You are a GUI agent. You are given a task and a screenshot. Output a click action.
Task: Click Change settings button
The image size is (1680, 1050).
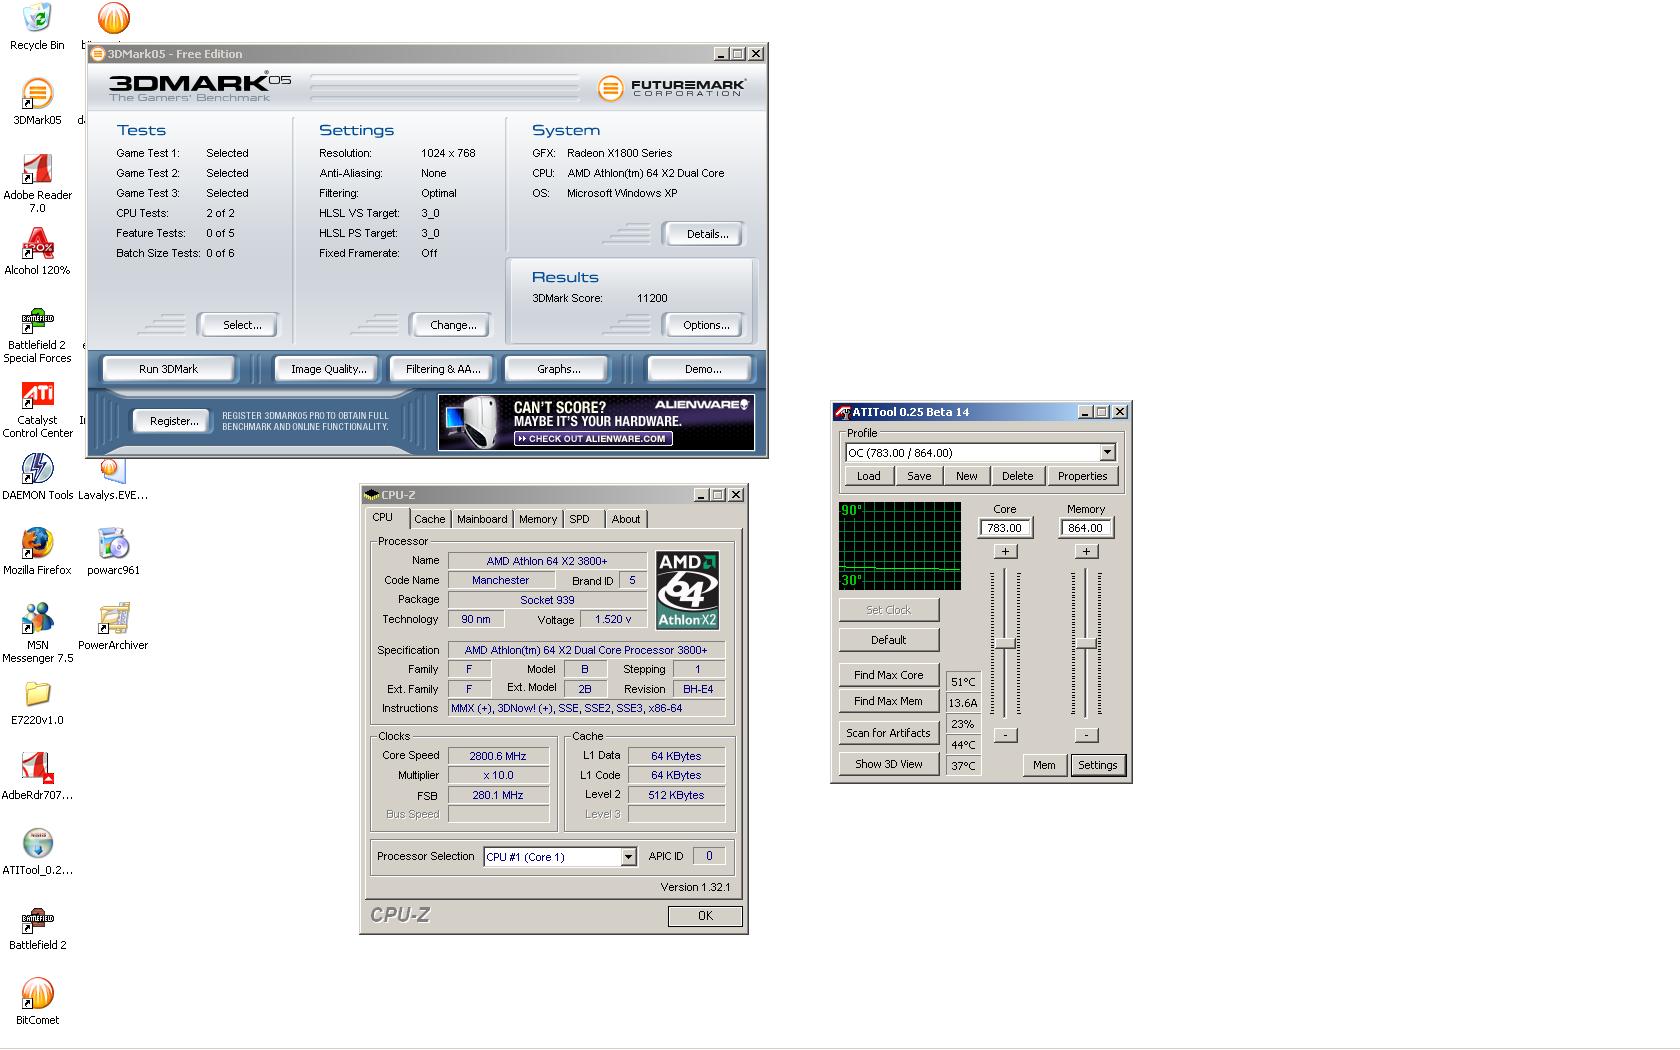point(453,325)
